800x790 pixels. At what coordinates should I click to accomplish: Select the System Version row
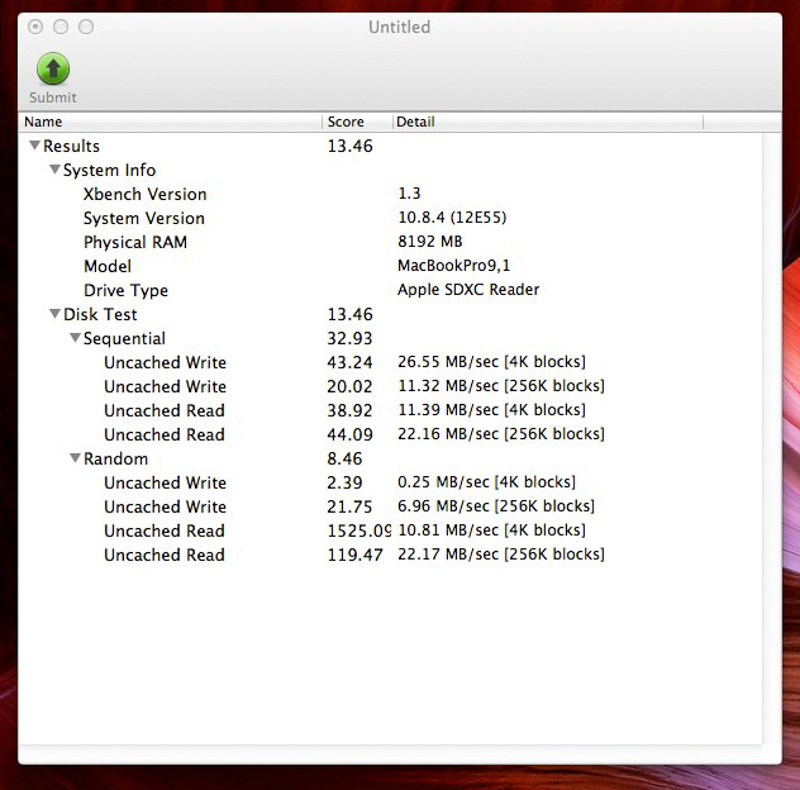pyautogui.click(x=144, y=218)
